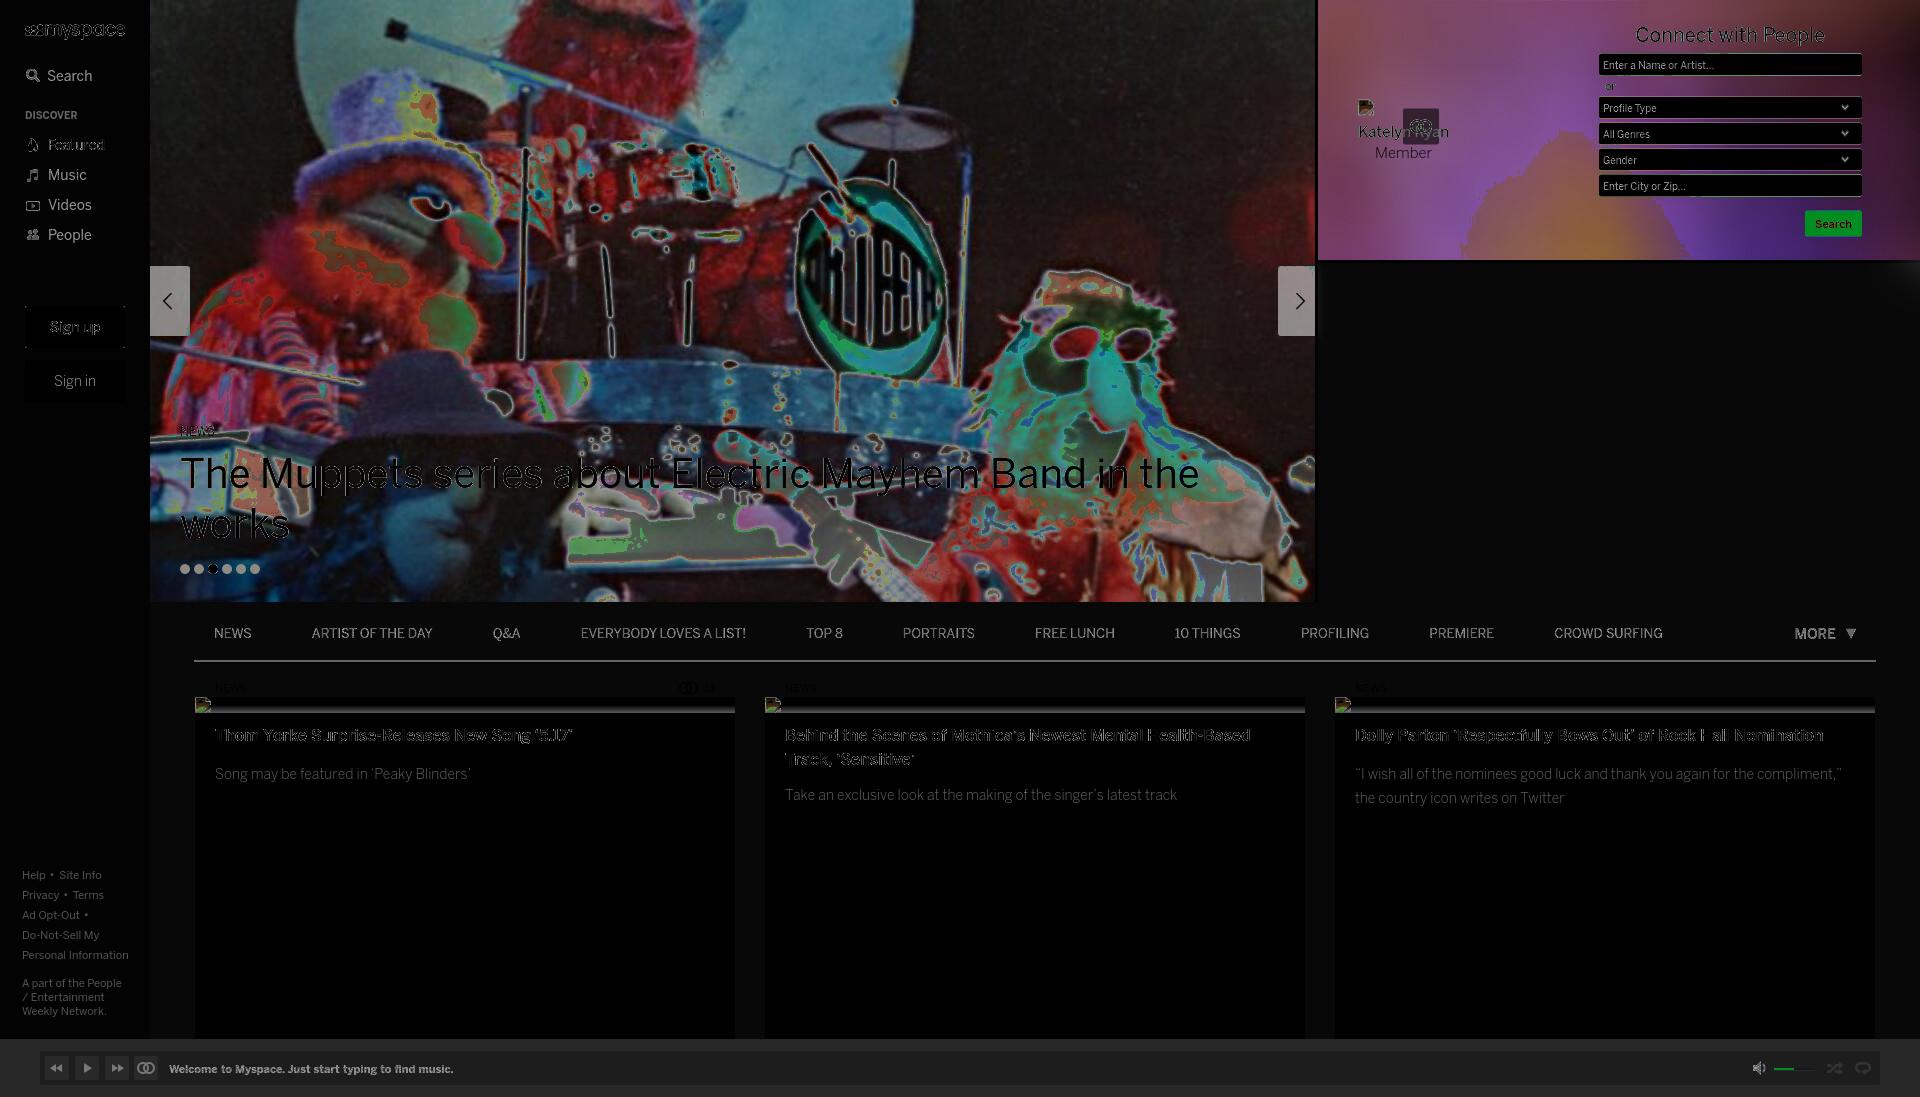Open the Ad Opt-Out footer link
The width and height of the screenshot is (1920, 1097).
[x=51, y=916]
